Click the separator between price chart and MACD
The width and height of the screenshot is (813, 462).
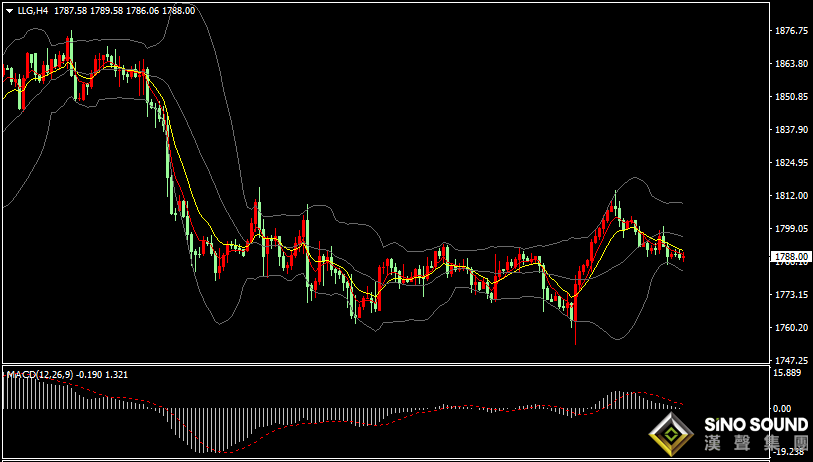coord(385,365)
